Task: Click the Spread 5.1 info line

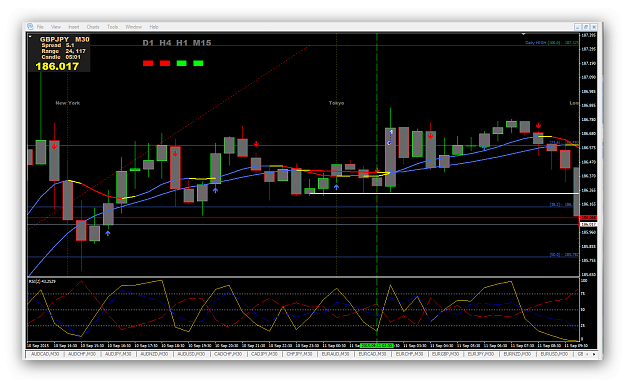Action: click(x=58, y=45)
